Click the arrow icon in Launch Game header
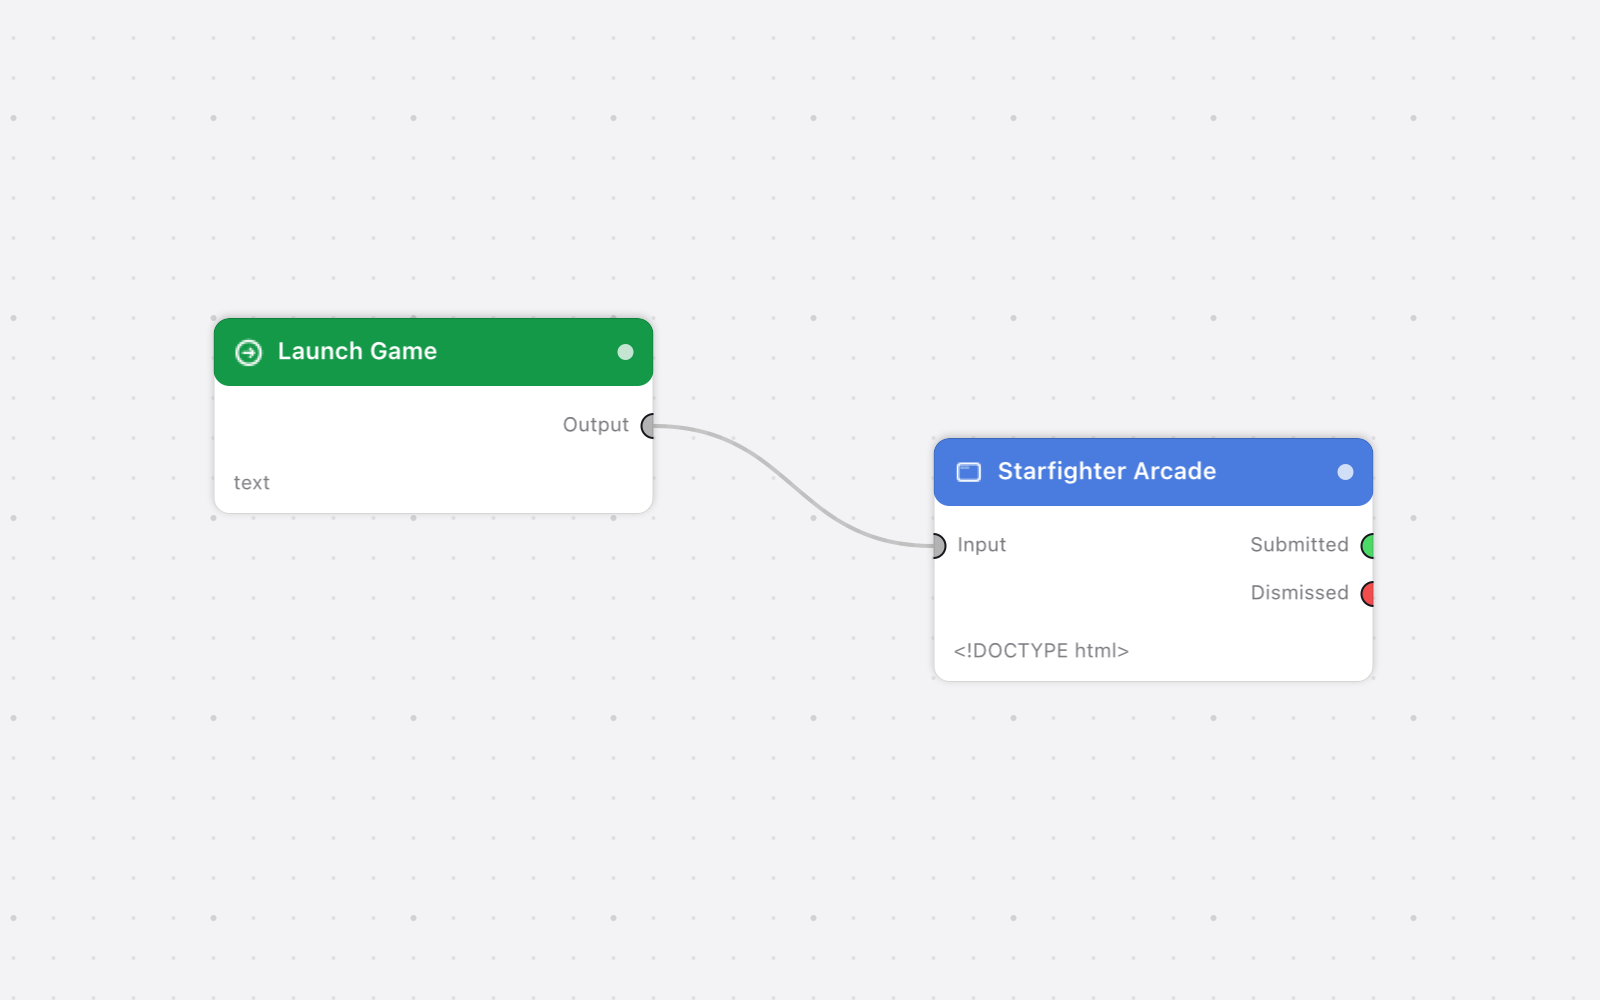This screenshot has width=1600, height=1000. click(x=248, y=352)
